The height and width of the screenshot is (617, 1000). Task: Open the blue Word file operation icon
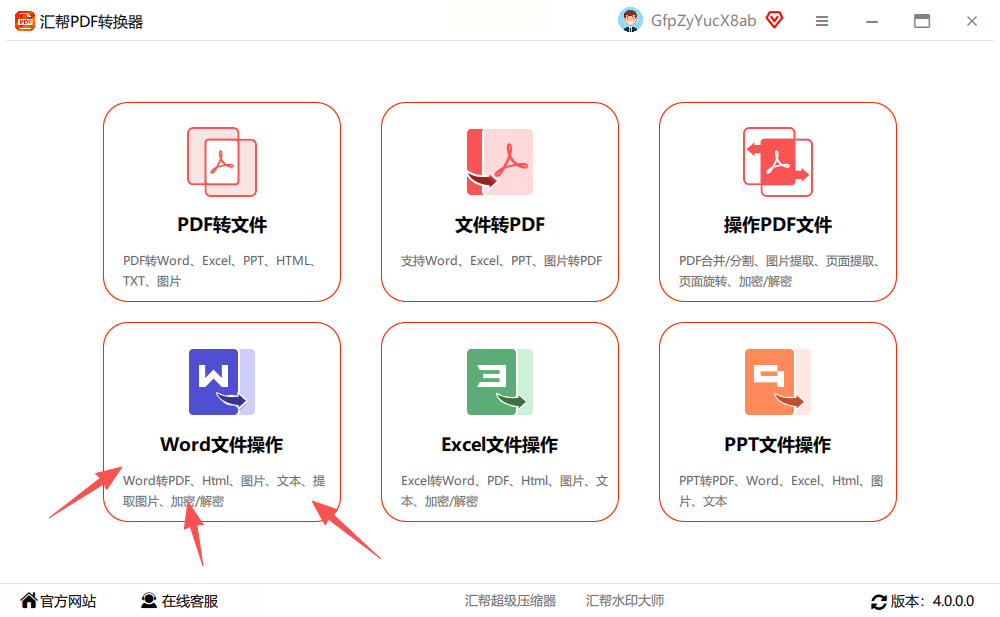[x=222, y=382]
